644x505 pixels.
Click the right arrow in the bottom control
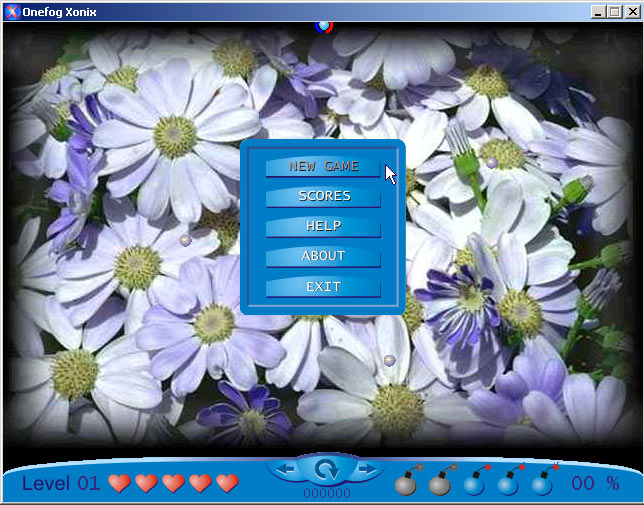367,468
